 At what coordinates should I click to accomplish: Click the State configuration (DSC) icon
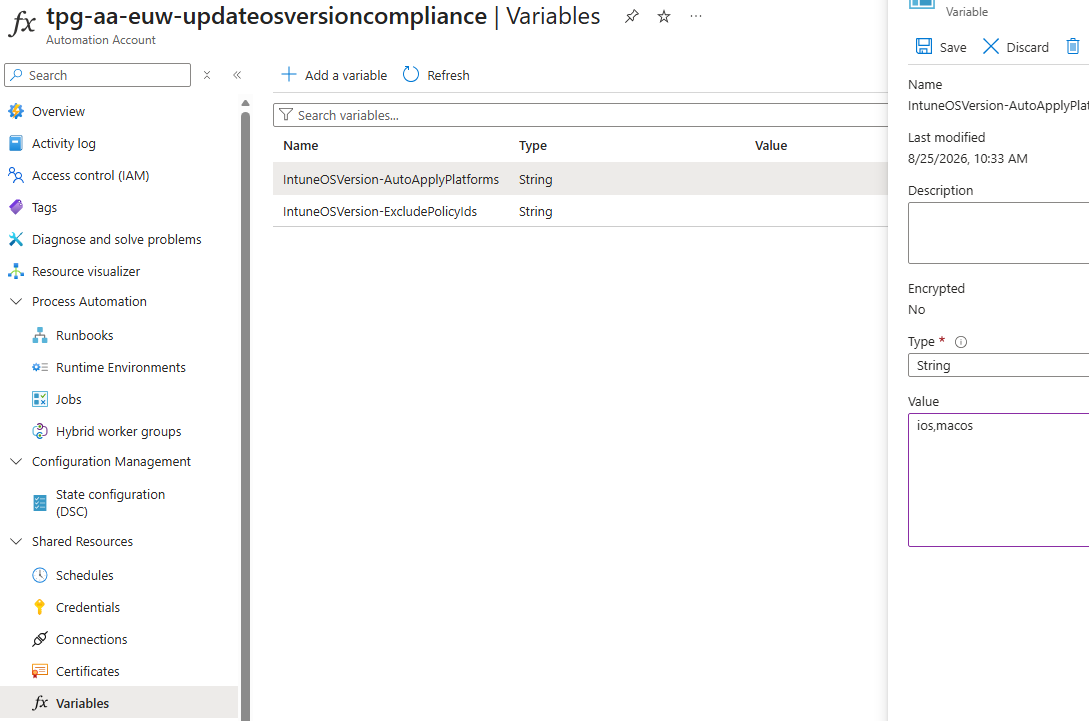coord(40,503)
